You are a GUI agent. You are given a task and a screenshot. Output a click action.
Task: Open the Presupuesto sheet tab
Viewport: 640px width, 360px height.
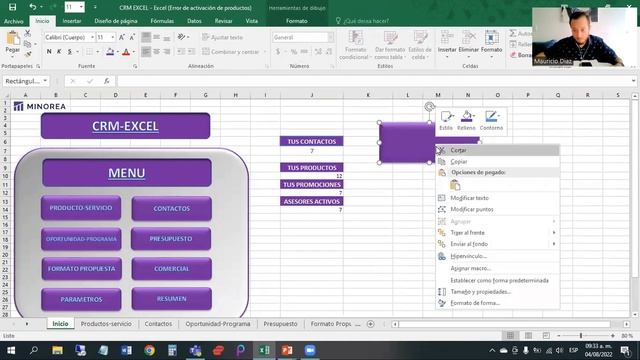pyautogui.click(x=280, y=324)
